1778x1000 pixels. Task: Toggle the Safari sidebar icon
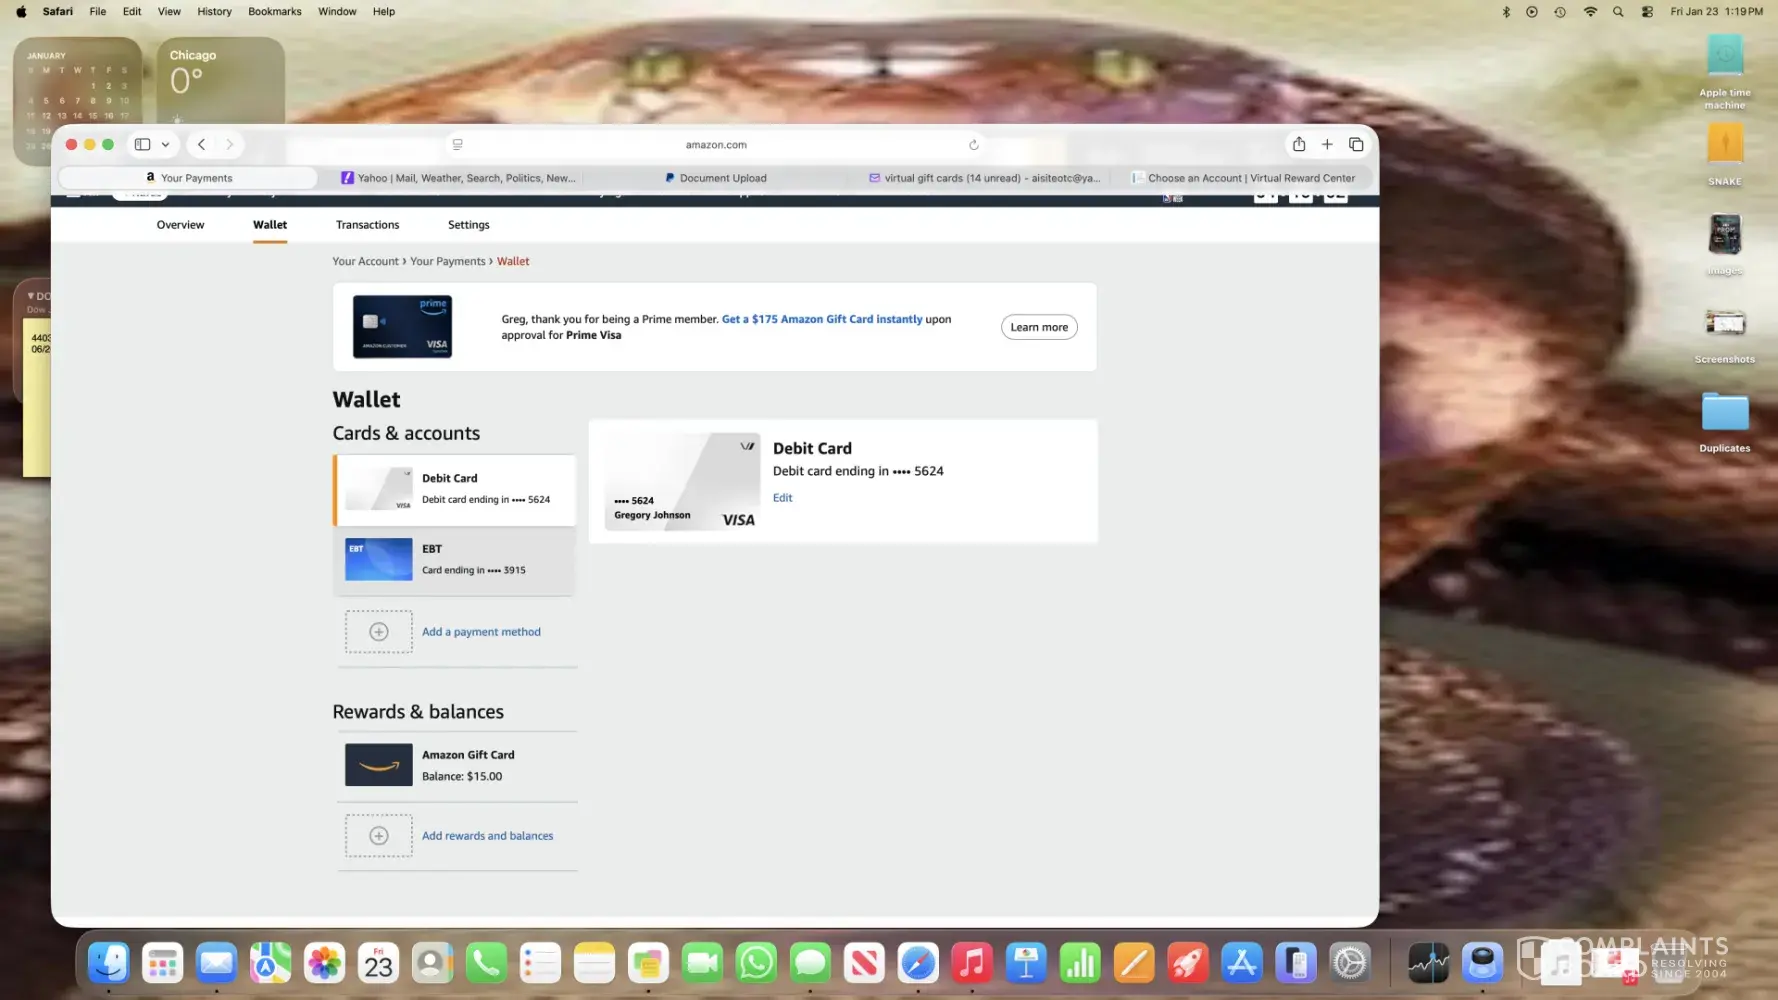click(143, 144)
